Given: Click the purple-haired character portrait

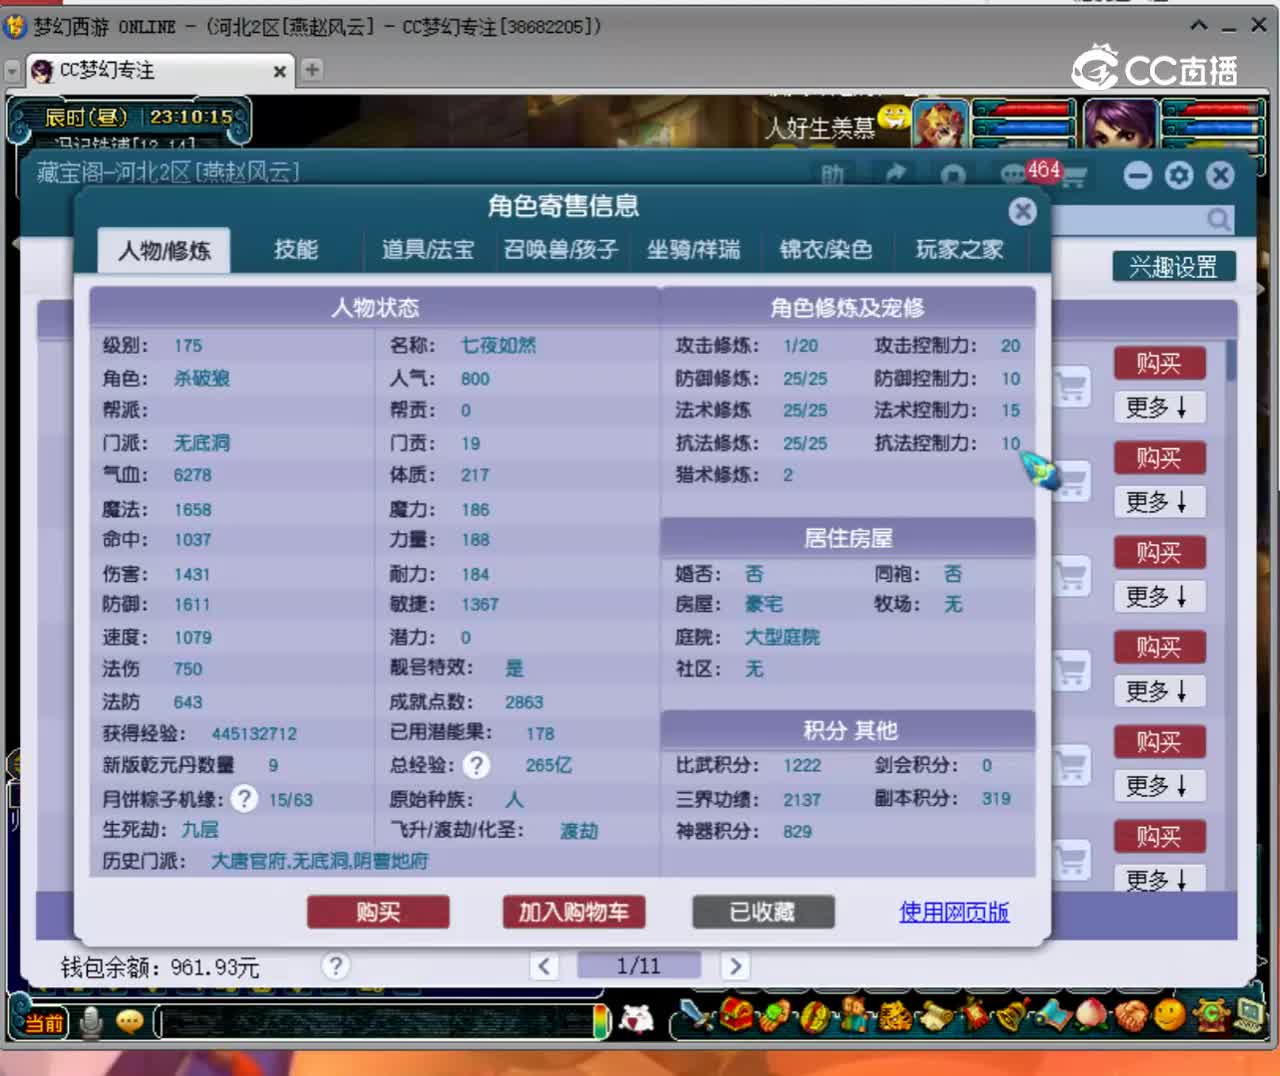Looking at the screenshot, I should (x=1119, y=126).
